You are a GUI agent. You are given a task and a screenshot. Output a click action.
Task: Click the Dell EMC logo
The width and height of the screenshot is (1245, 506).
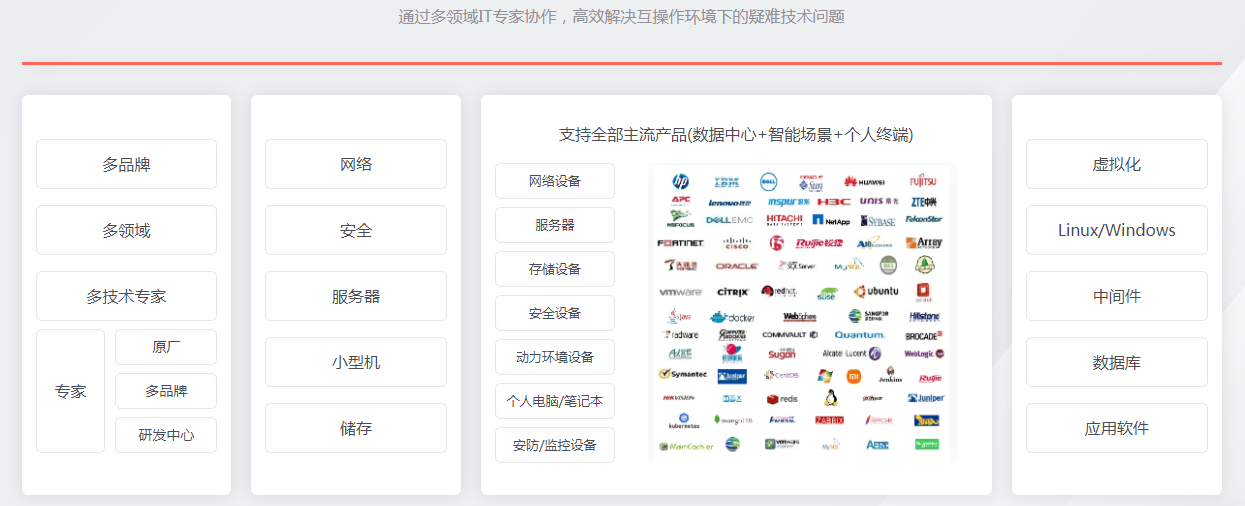click(730, 220)
